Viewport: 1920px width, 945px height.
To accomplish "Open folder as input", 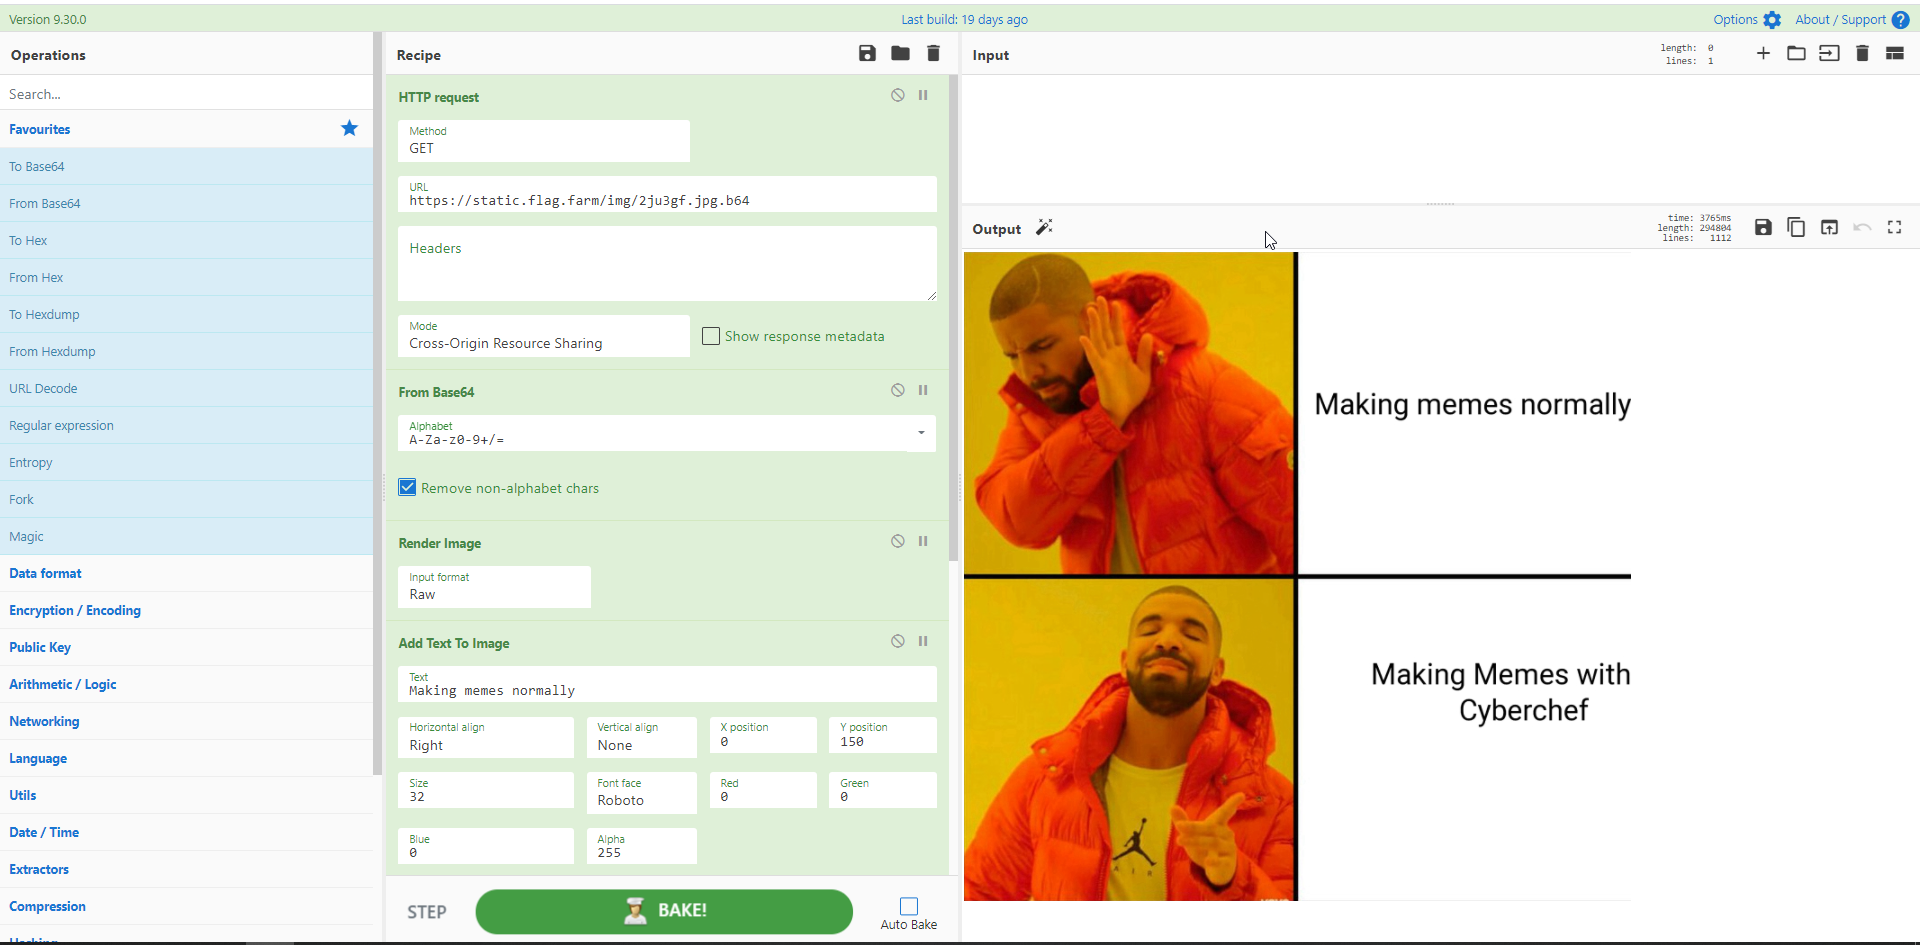I will click(1796, 53).
